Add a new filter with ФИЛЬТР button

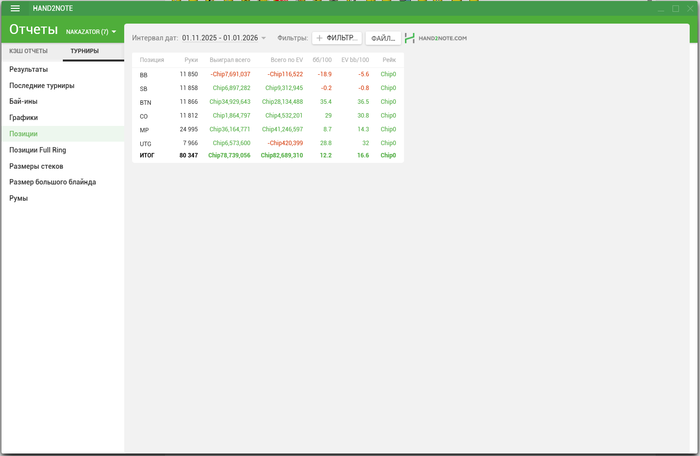(x=337, y=38)
